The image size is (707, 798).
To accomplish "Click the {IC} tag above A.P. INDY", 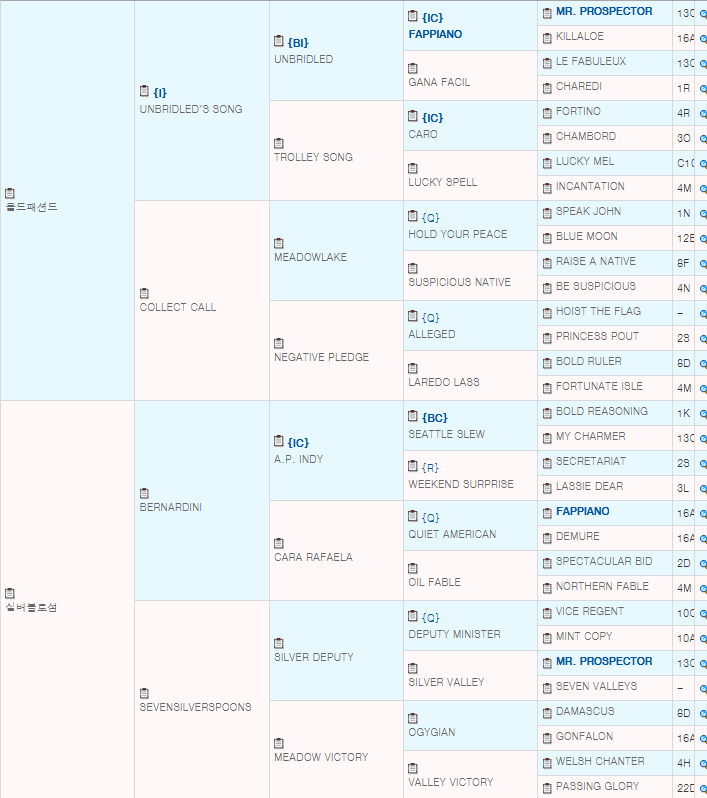I will [x=298, y=443].
